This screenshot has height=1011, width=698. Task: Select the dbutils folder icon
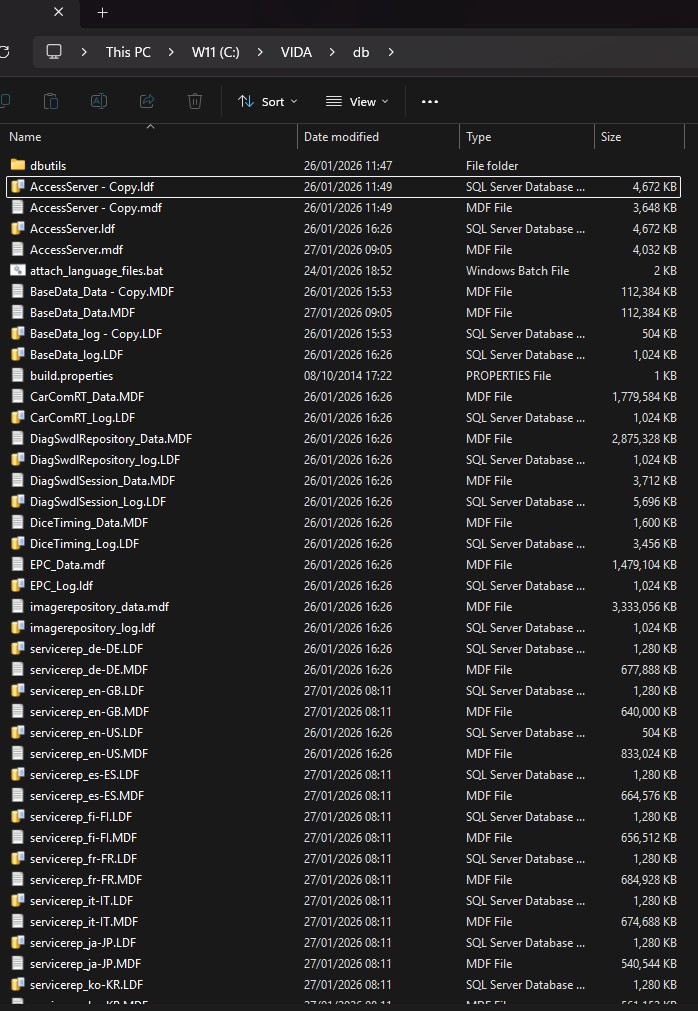coord(17,165)
